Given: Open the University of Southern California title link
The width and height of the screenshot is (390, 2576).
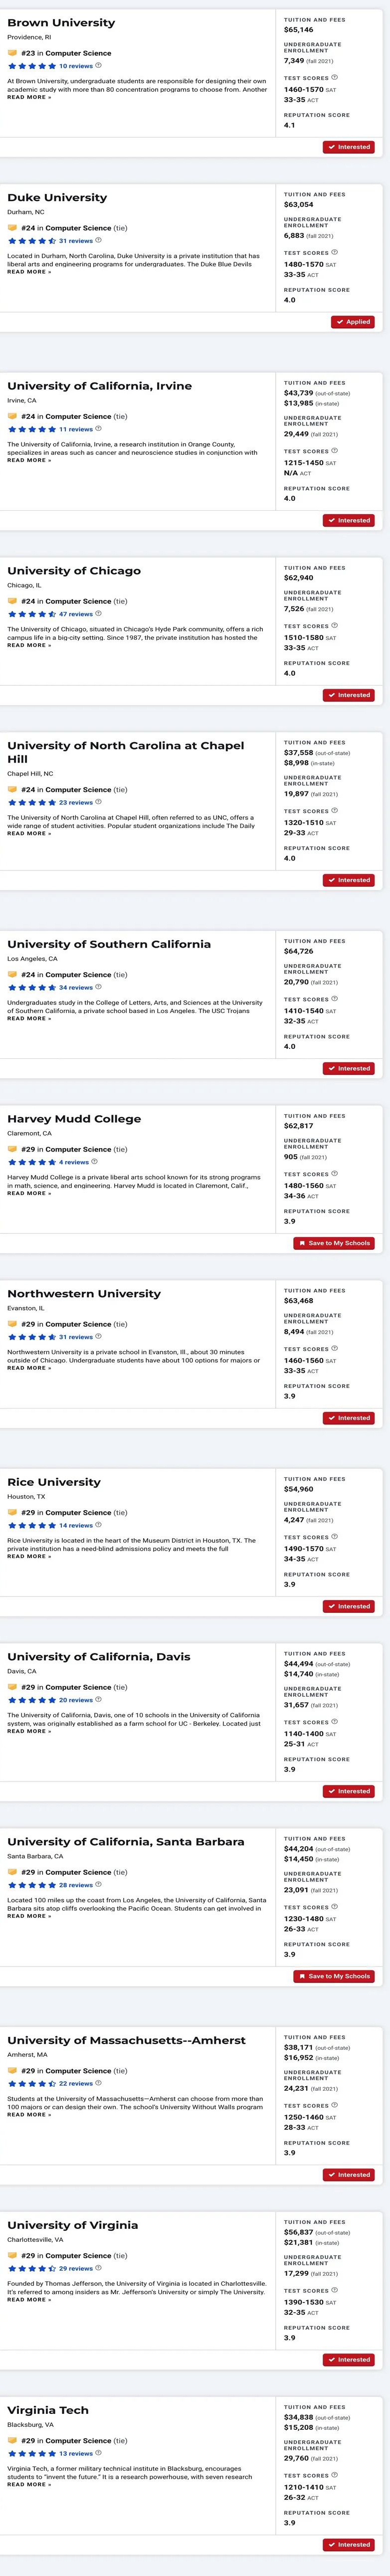Looking at the screenshot, I should click(x=109, y=944).
